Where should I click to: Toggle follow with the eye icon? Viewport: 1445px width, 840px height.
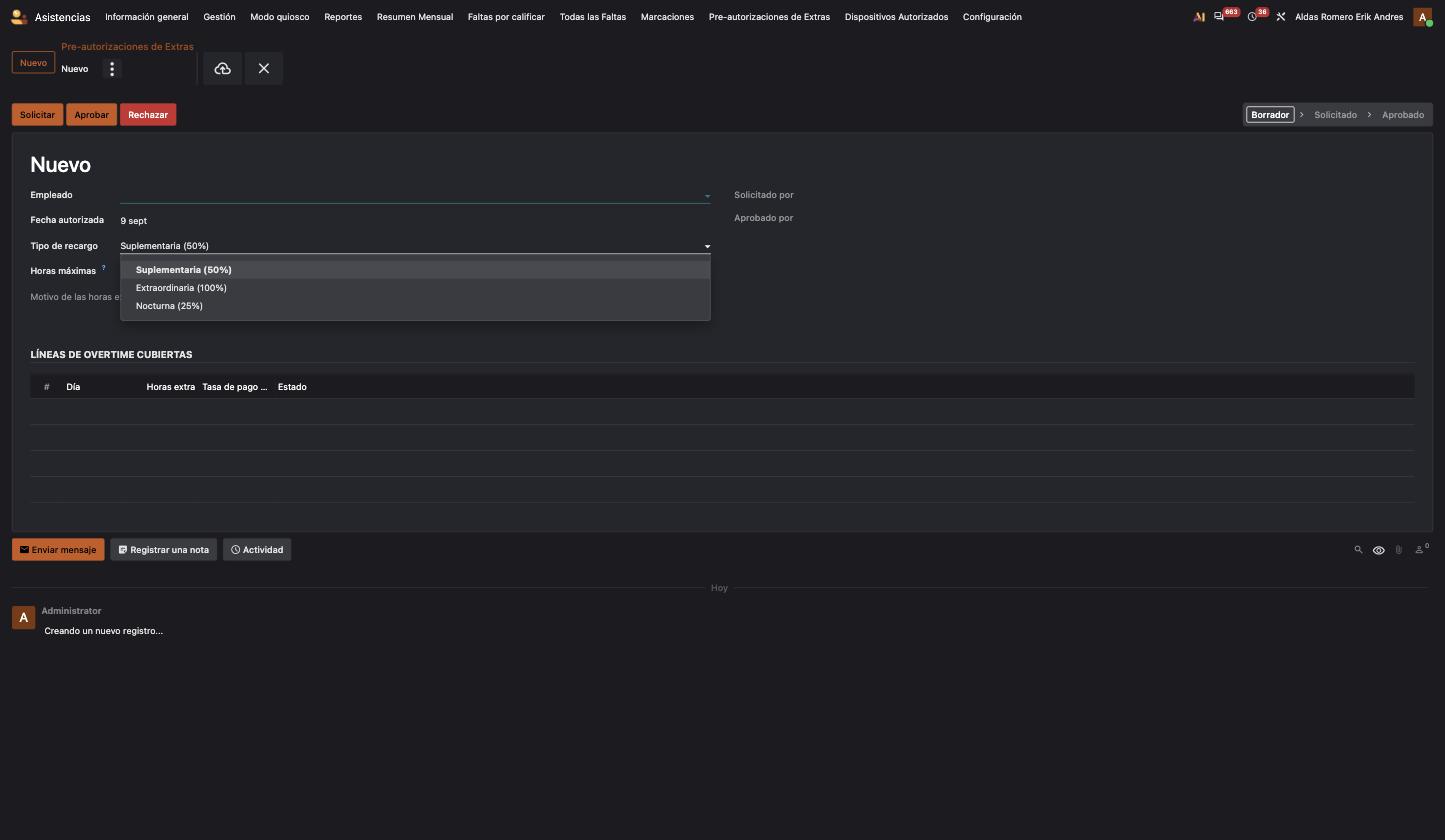point(1379,550)
